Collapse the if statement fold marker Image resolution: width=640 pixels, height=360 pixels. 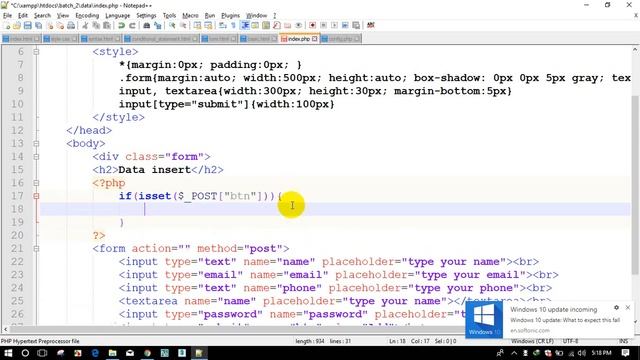point(36,196)
